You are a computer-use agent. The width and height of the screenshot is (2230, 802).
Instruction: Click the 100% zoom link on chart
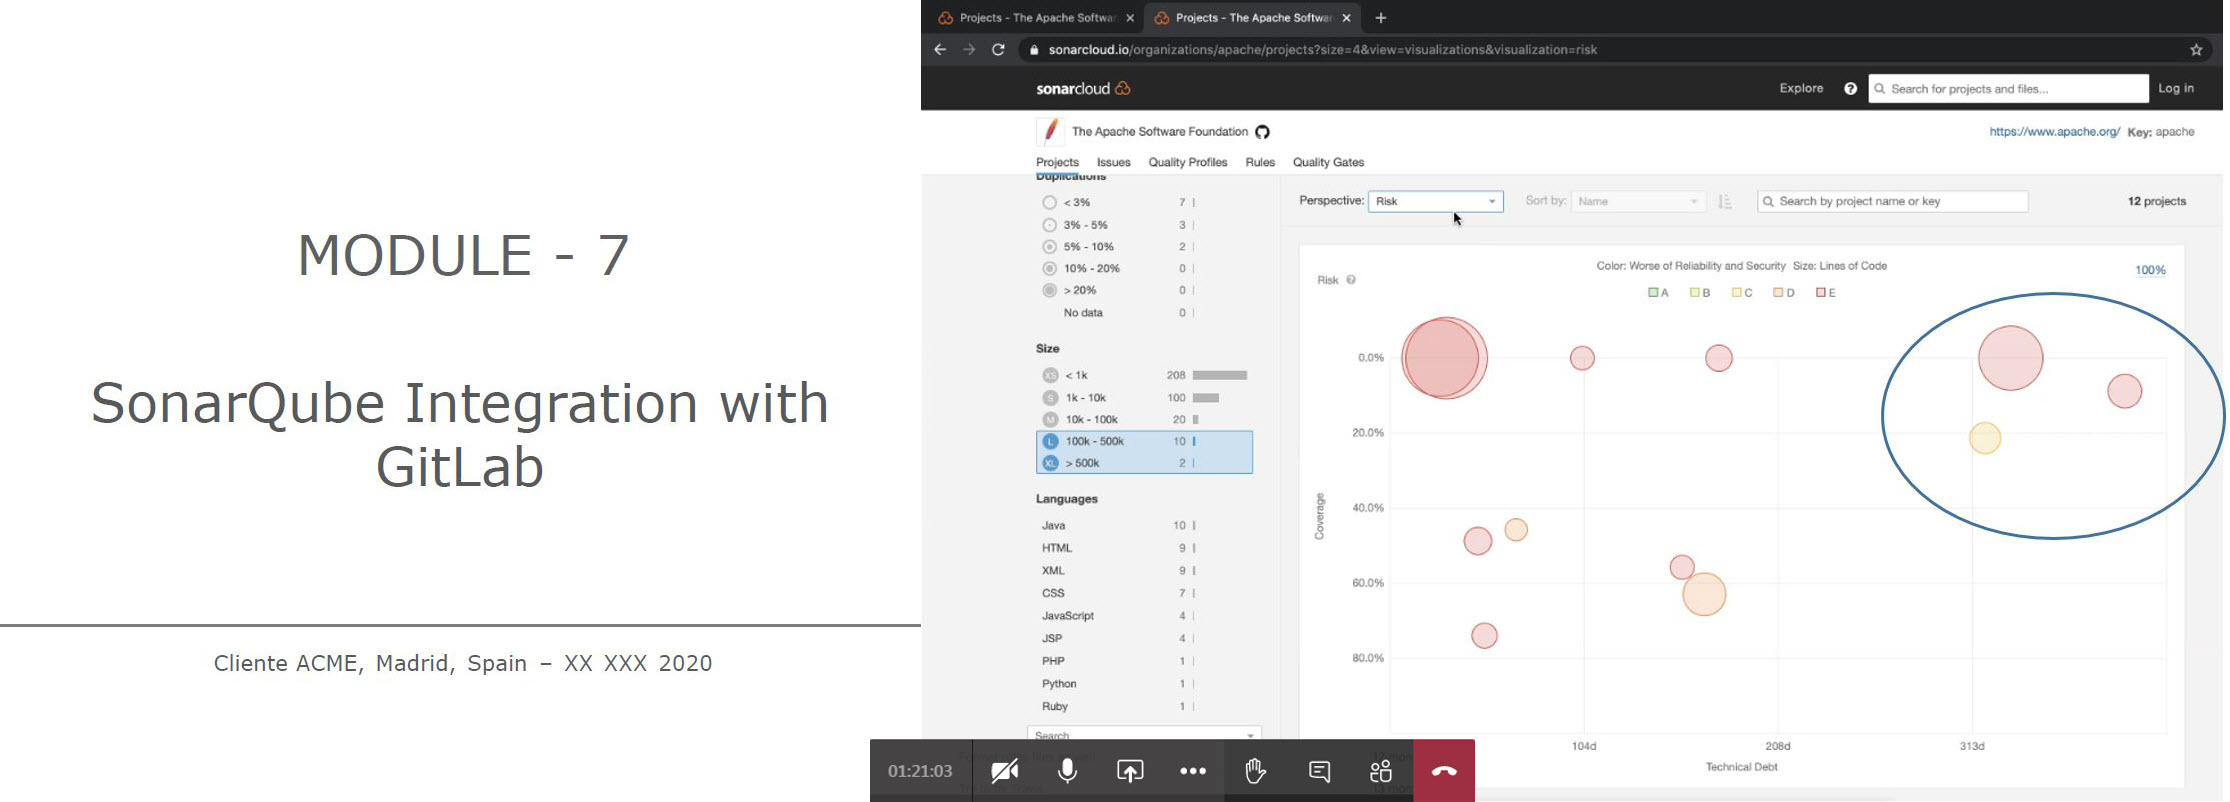click(2150, 270)
